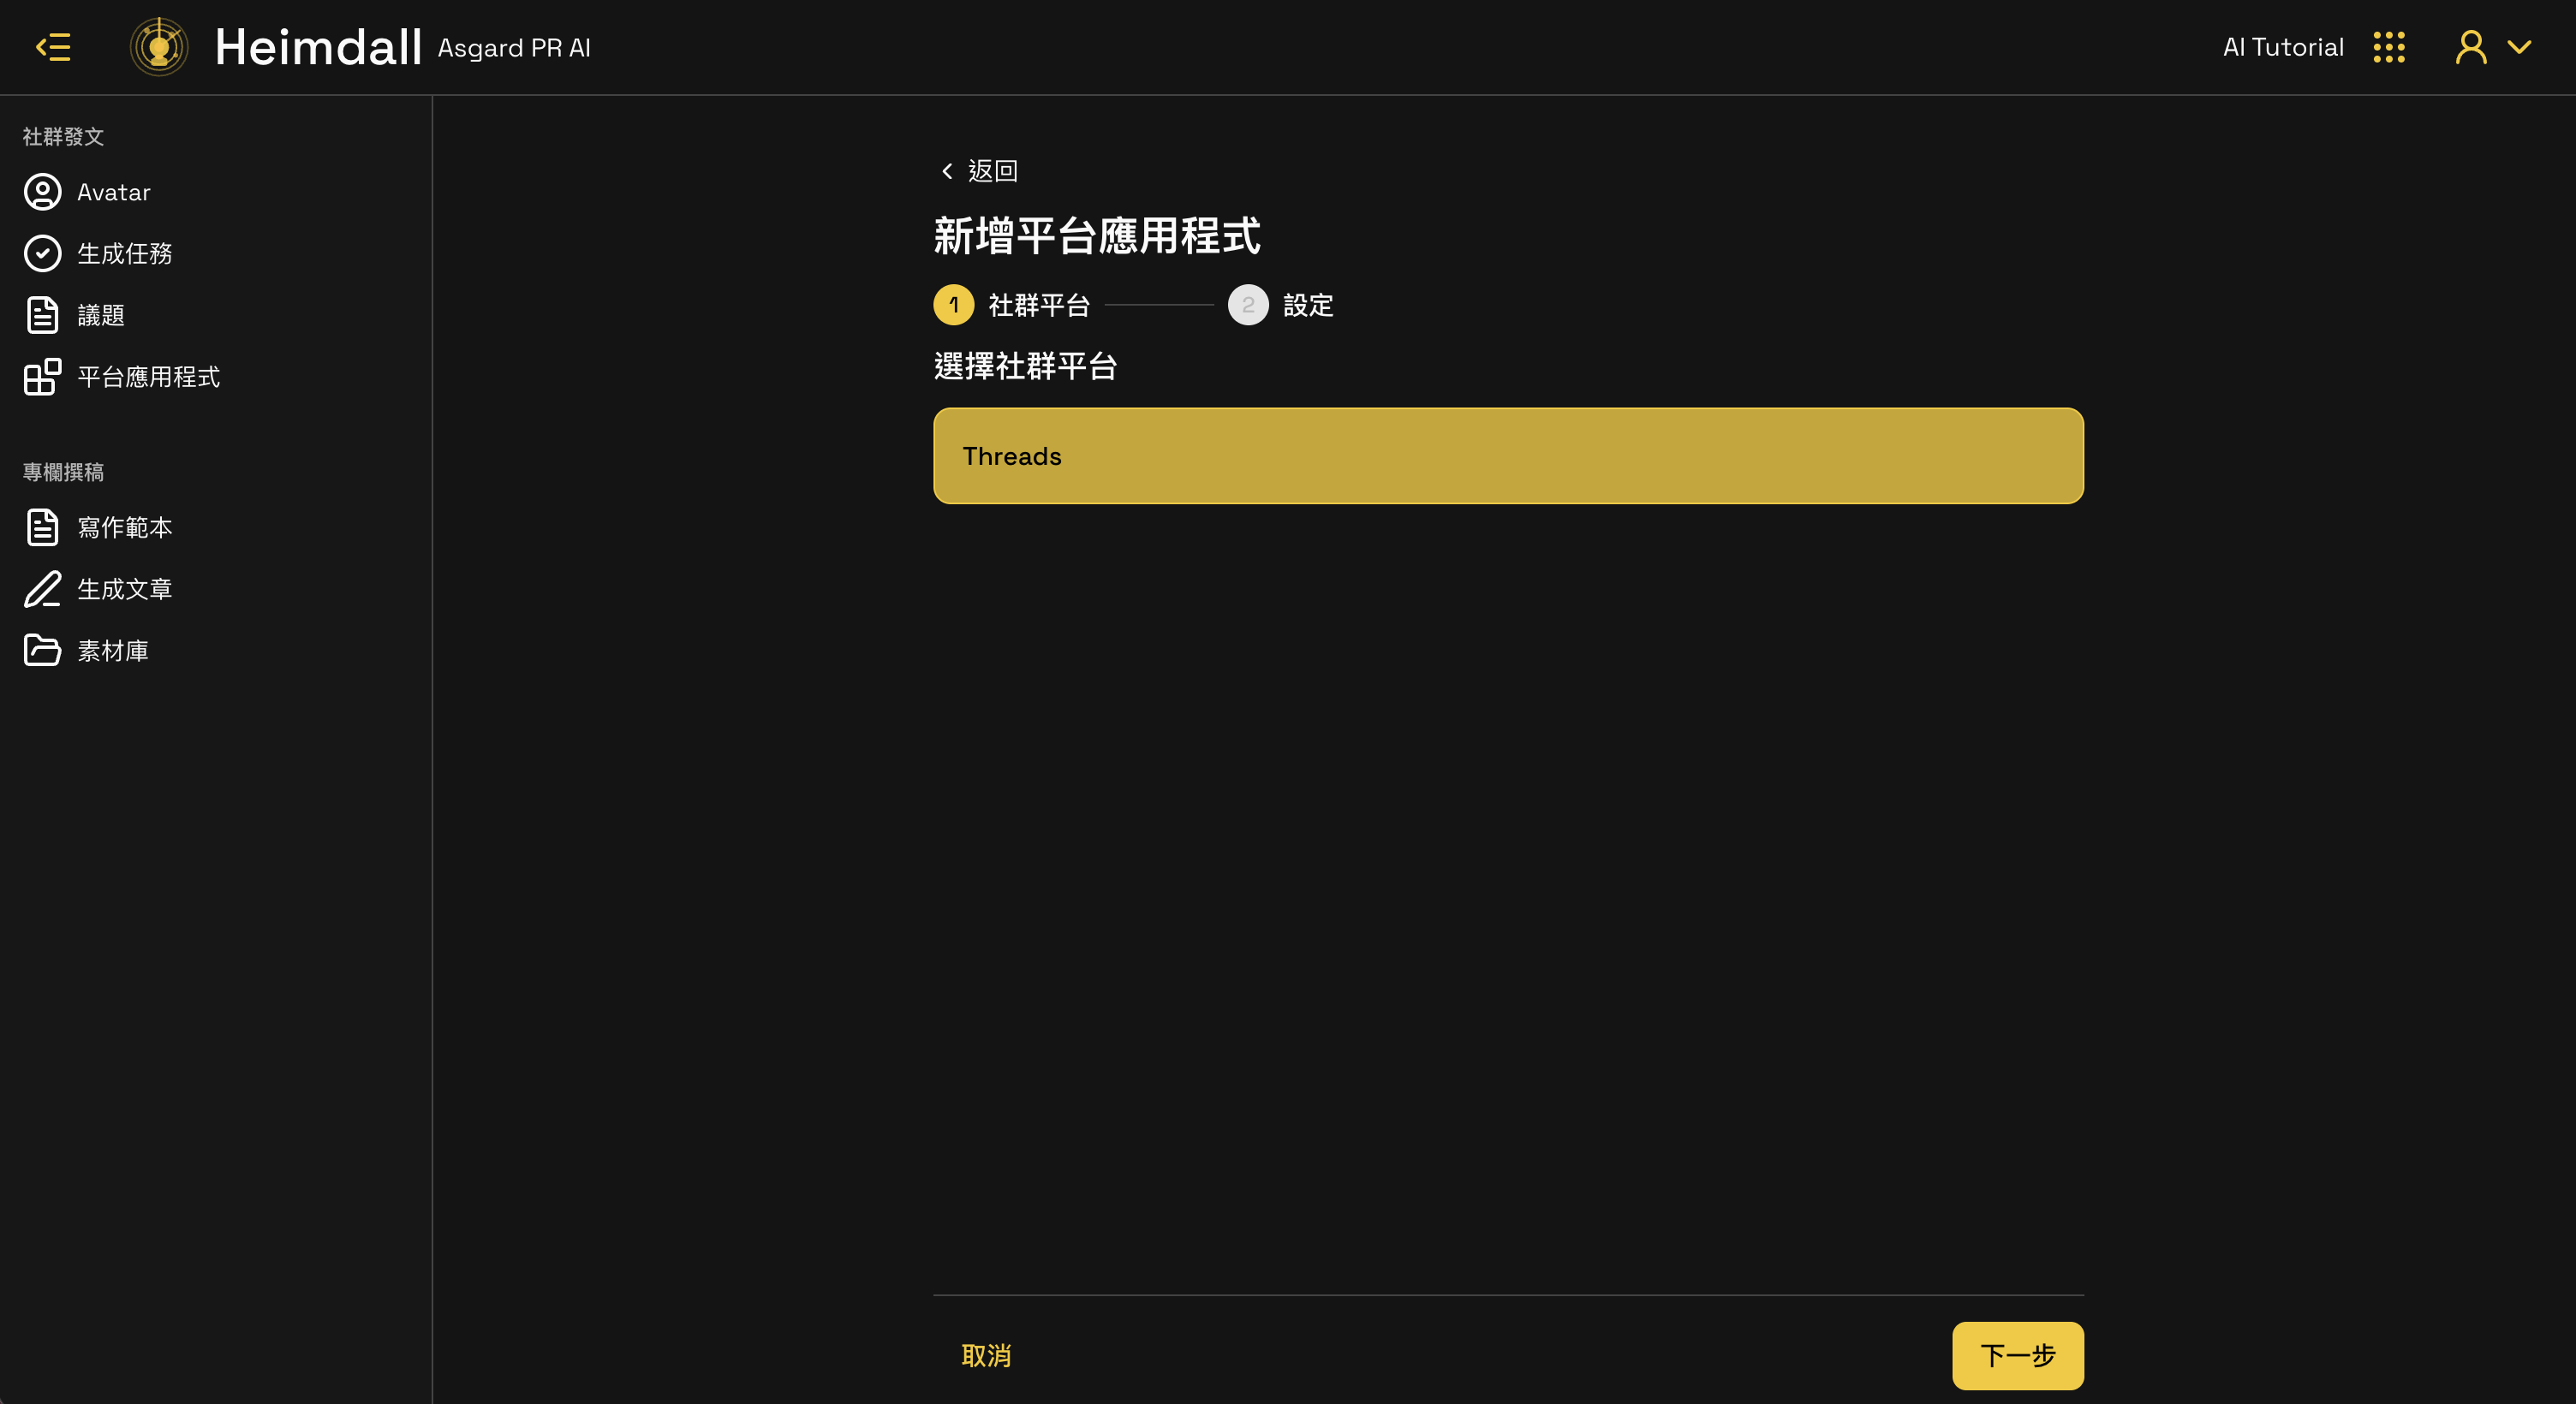Viewport: 2576px width, 1404px height.
Task: Click the user profile icon
Action: (x=2471, y=47)
